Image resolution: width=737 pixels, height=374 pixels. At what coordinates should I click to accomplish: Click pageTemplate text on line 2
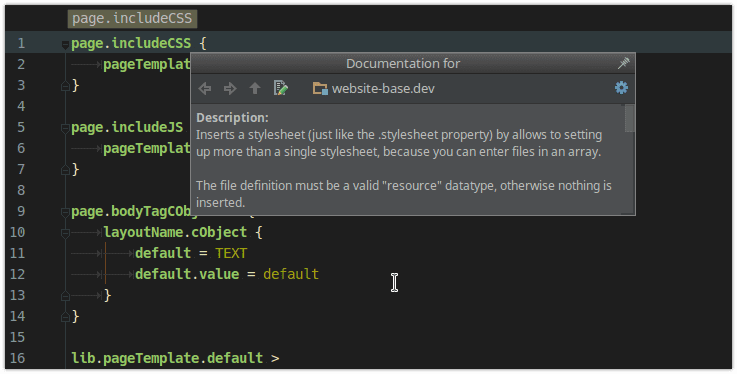147,64
